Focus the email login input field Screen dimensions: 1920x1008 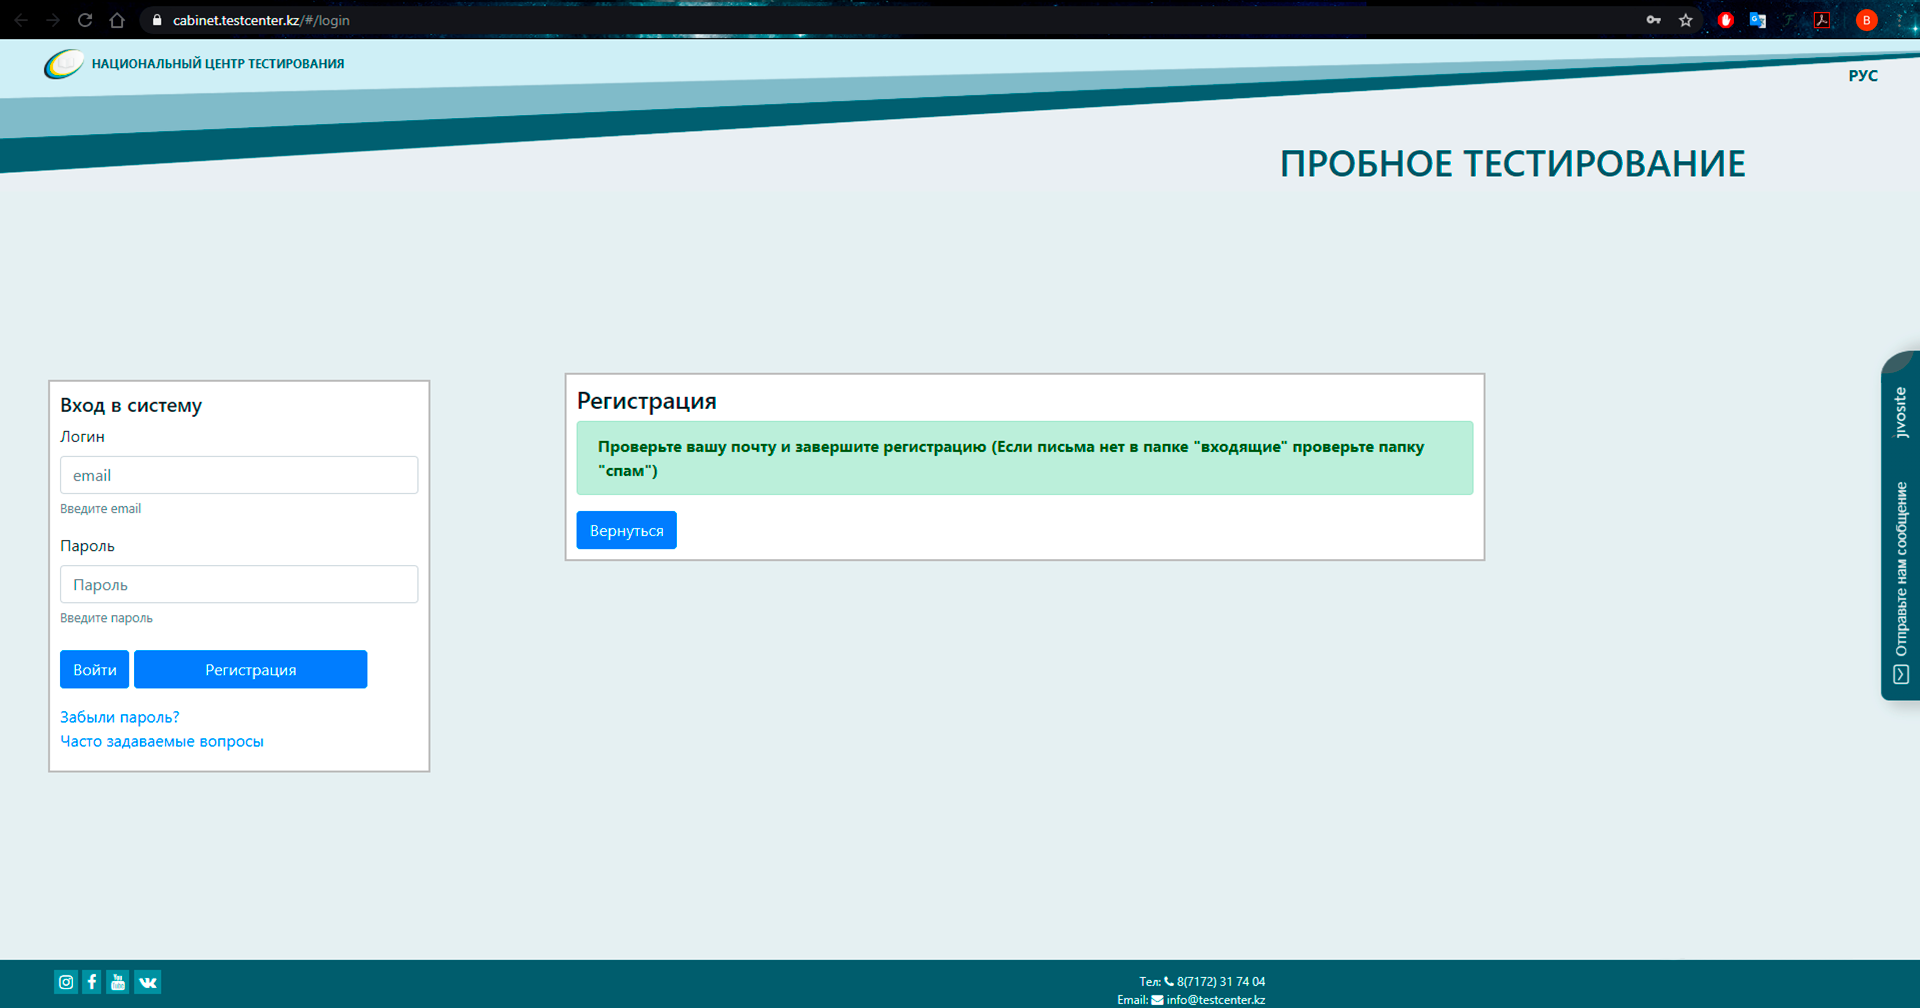[x=239, y=475]
